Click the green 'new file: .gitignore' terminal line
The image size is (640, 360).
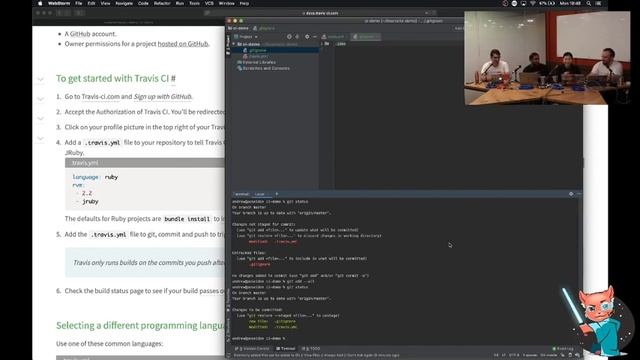click(272, 321)
